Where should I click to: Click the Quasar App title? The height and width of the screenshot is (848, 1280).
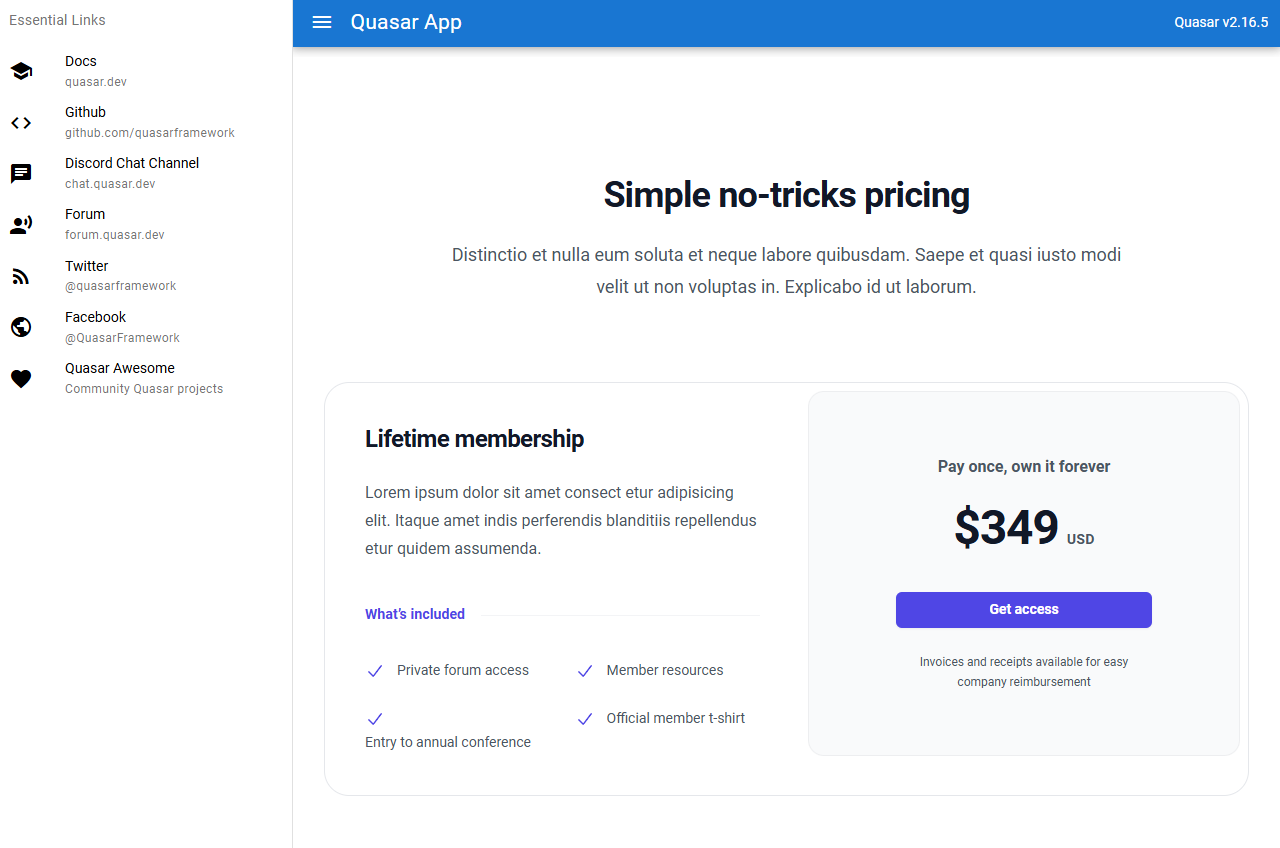pos(406,22)
